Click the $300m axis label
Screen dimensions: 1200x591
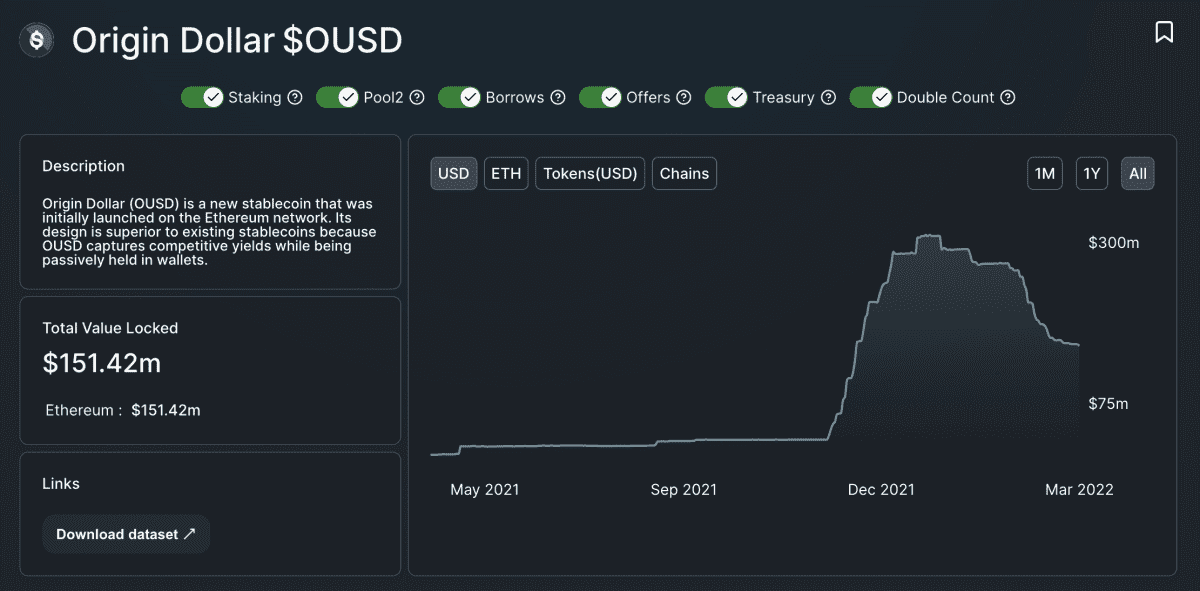pyautogui.click(x=1114, y=243)
